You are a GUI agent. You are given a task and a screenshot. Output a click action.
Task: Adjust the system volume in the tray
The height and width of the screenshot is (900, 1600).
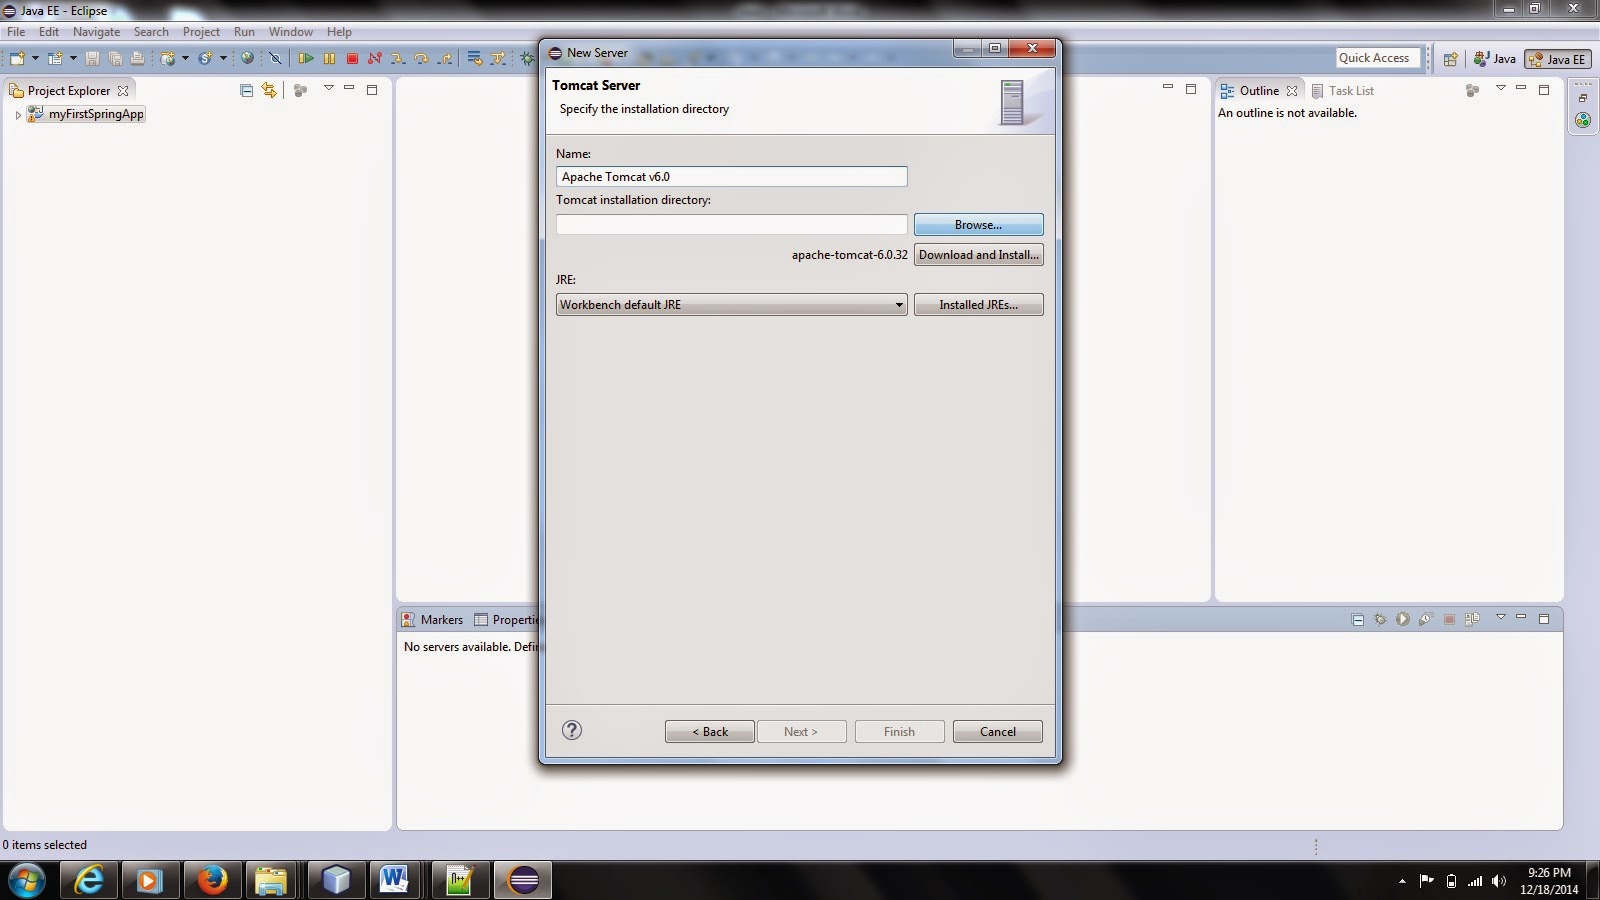point(1496,881)
